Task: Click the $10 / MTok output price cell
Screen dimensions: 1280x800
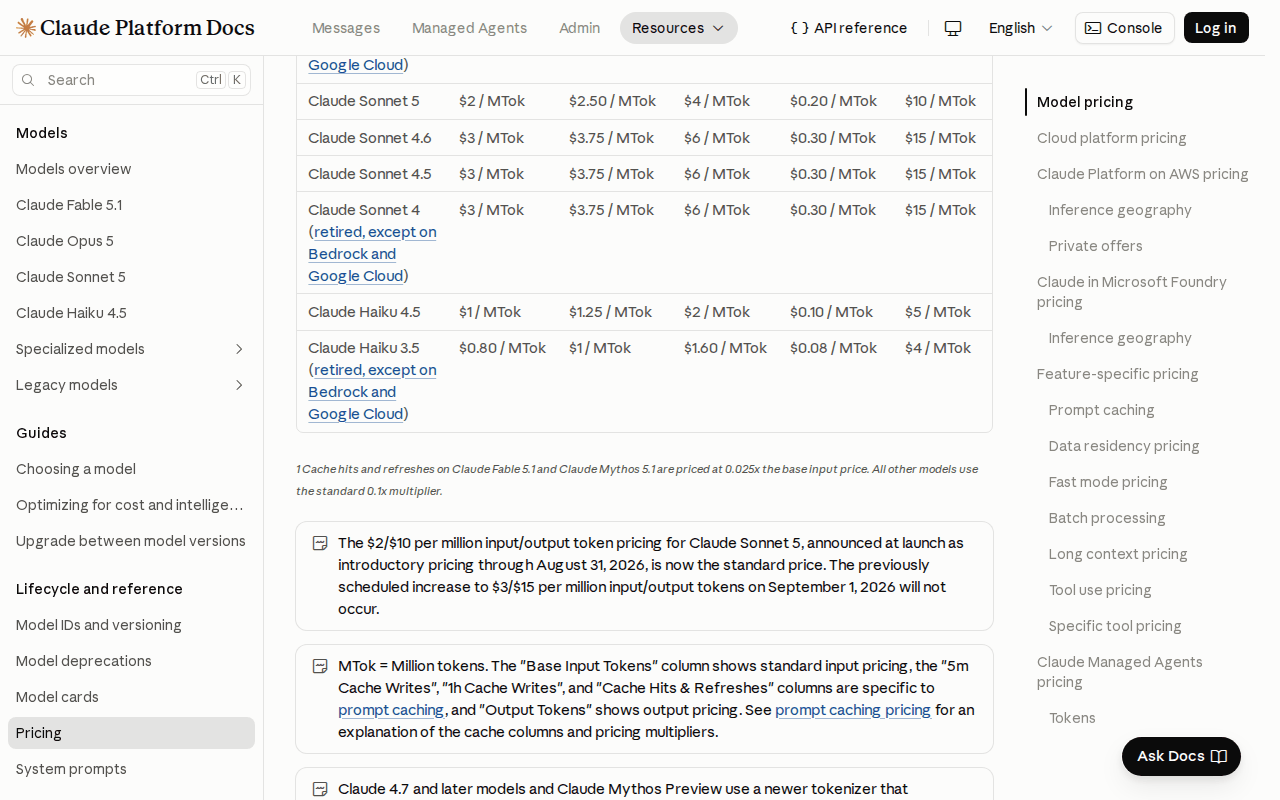Action: (x=941, y=101)
